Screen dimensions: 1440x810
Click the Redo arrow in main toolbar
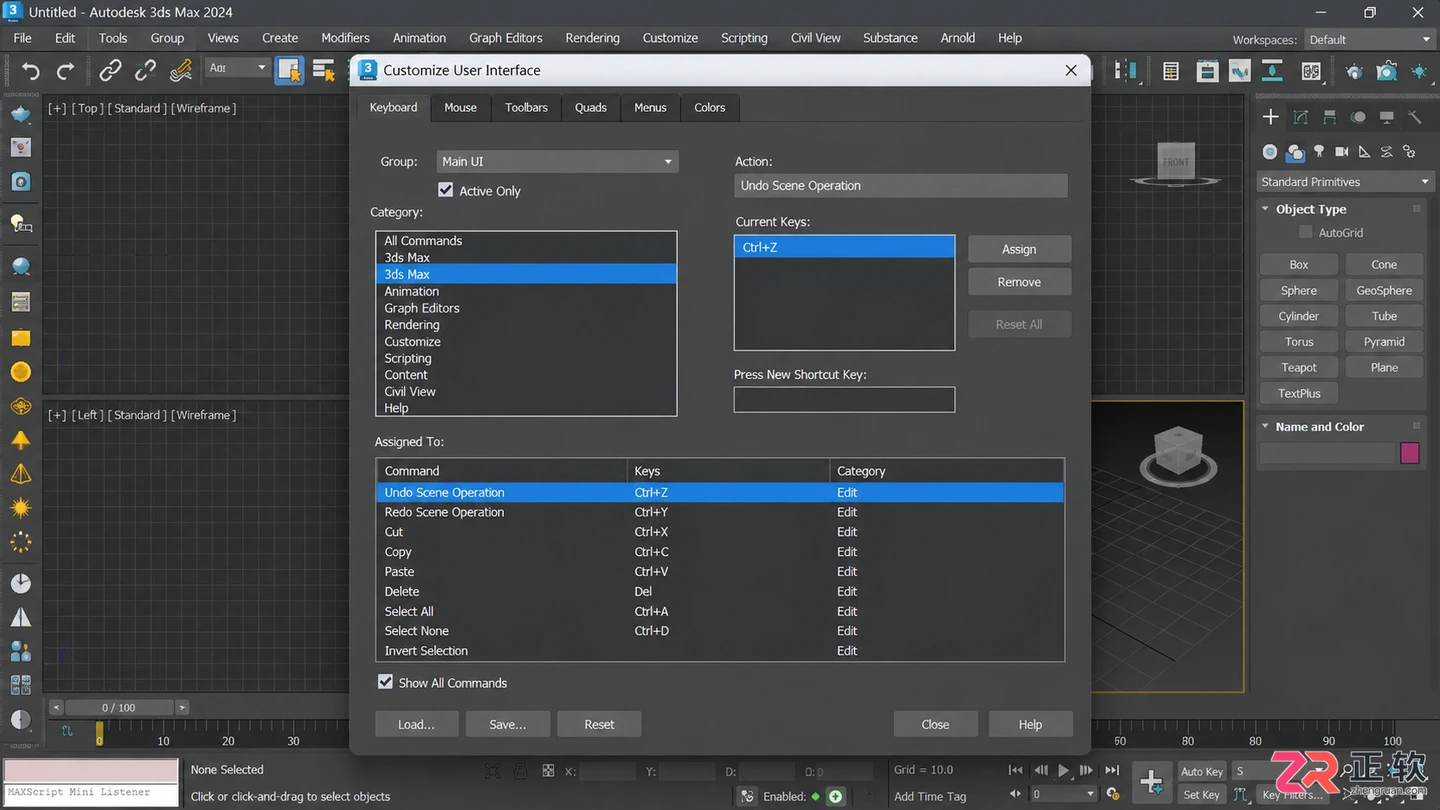[66, 70]
